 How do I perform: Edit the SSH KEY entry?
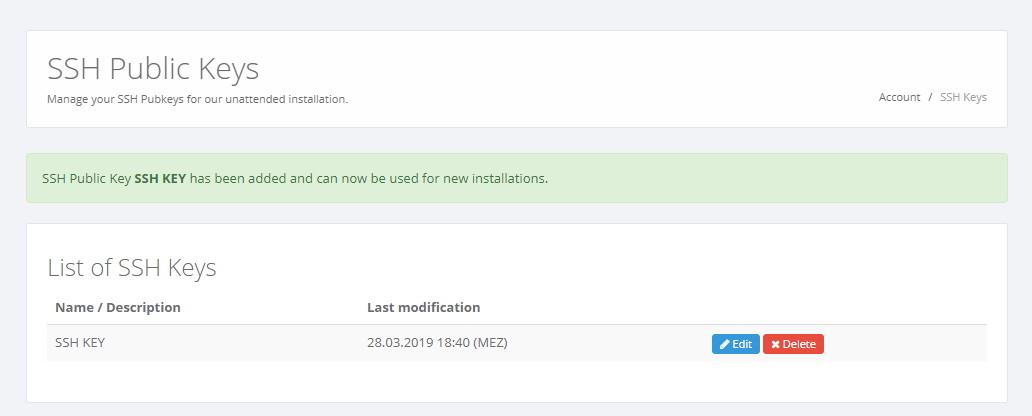(x=736, y=344)
